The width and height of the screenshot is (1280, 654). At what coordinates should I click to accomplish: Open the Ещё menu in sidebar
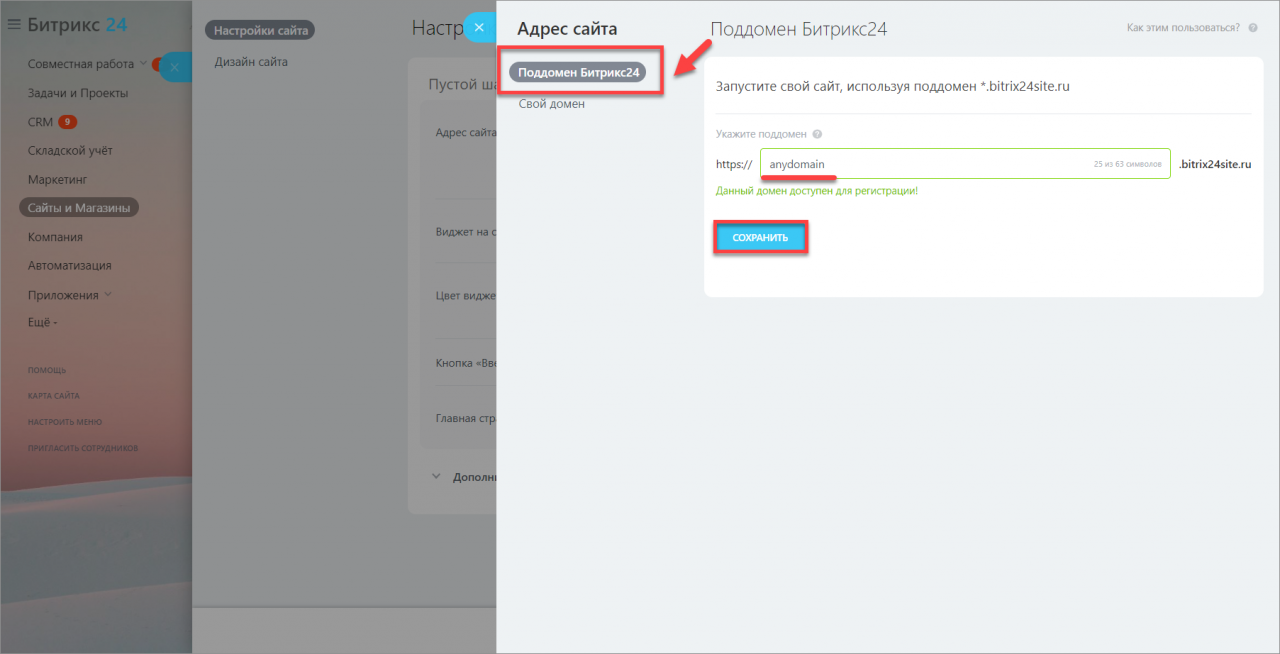click(x=43, y=323)
